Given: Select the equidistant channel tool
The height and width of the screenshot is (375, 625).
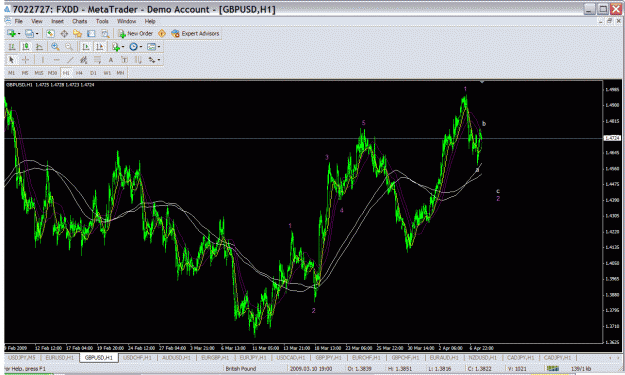Looking at the screenshot, I should click(84, 60).
